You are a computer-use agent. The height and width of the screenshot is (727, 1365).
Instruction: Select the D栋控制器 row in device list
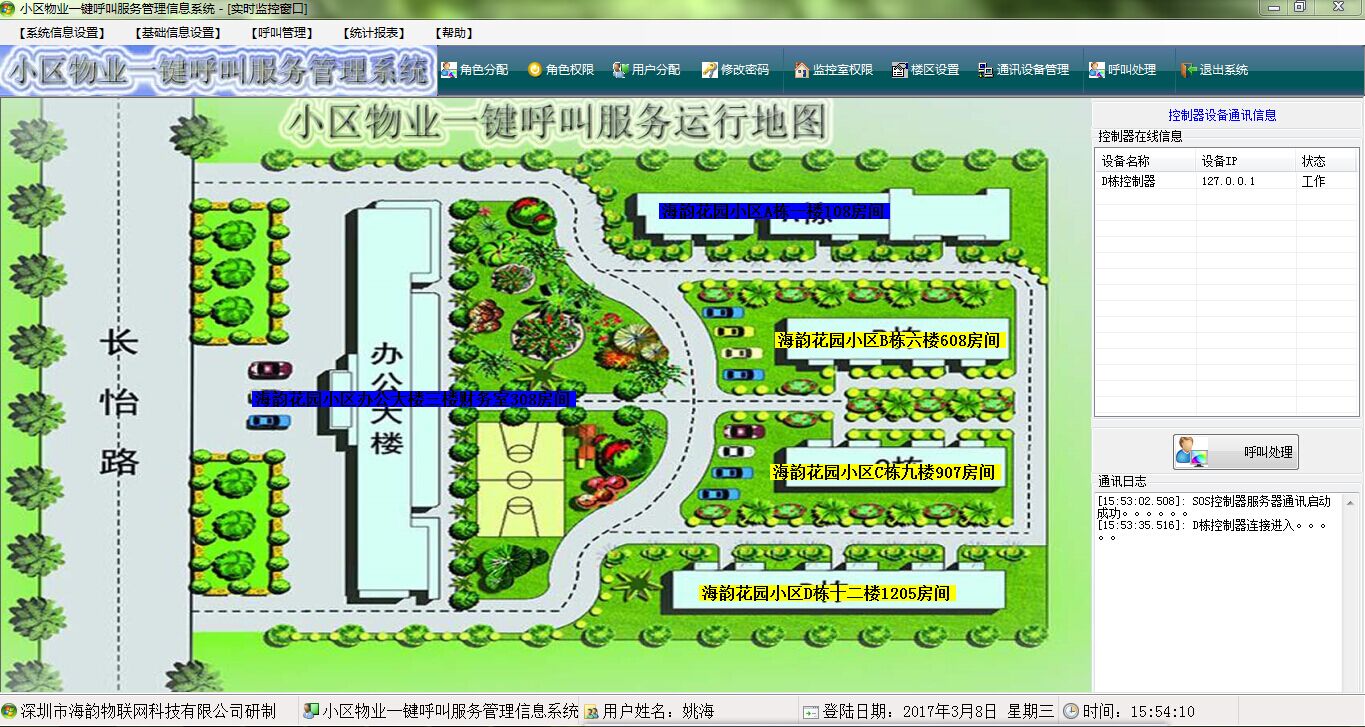tap(1129, 181)
